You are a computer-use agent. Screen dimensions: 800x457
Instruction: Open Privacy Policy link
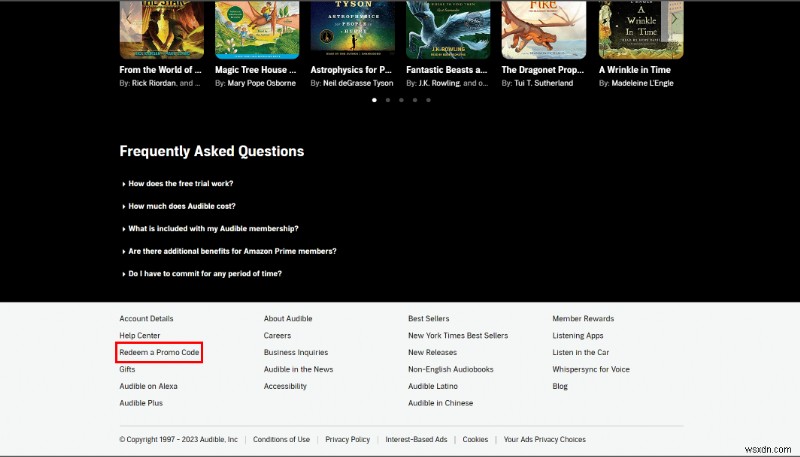click(347, 439)
